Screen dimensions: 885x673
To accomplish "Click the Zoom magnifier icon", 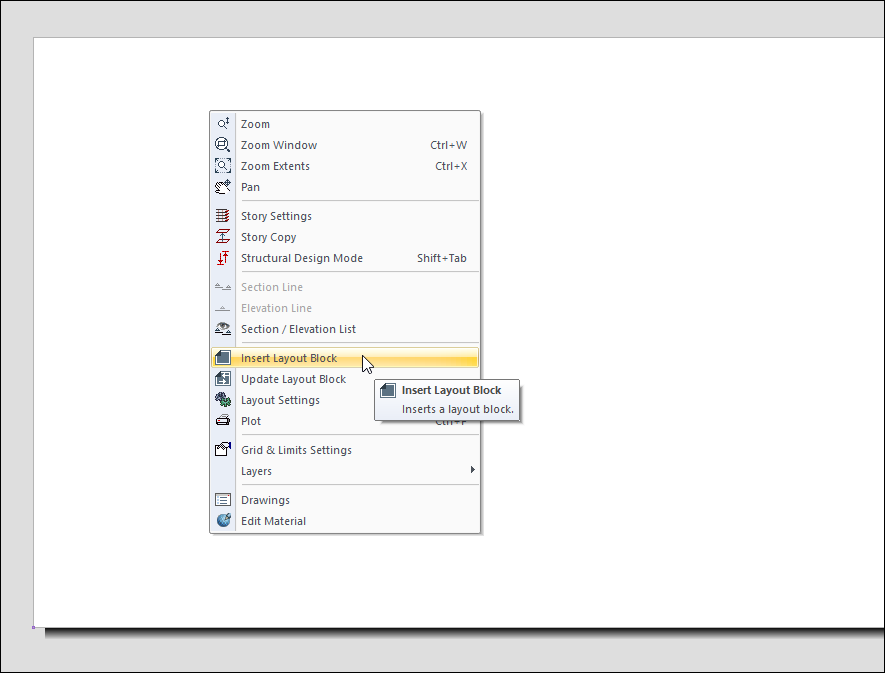I will [223, 124].
